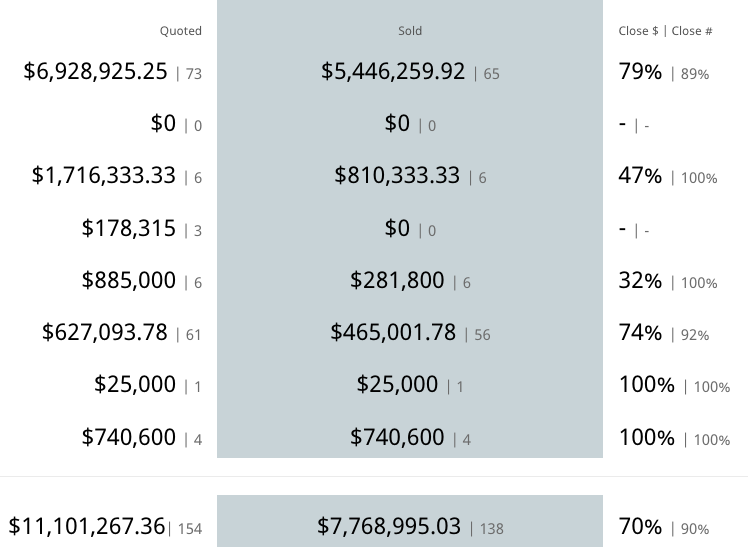The height and width of the screenshot is (548, 748).
Task: Select the $7,768,995.03 total sold amount
Action: coord(389,527)
